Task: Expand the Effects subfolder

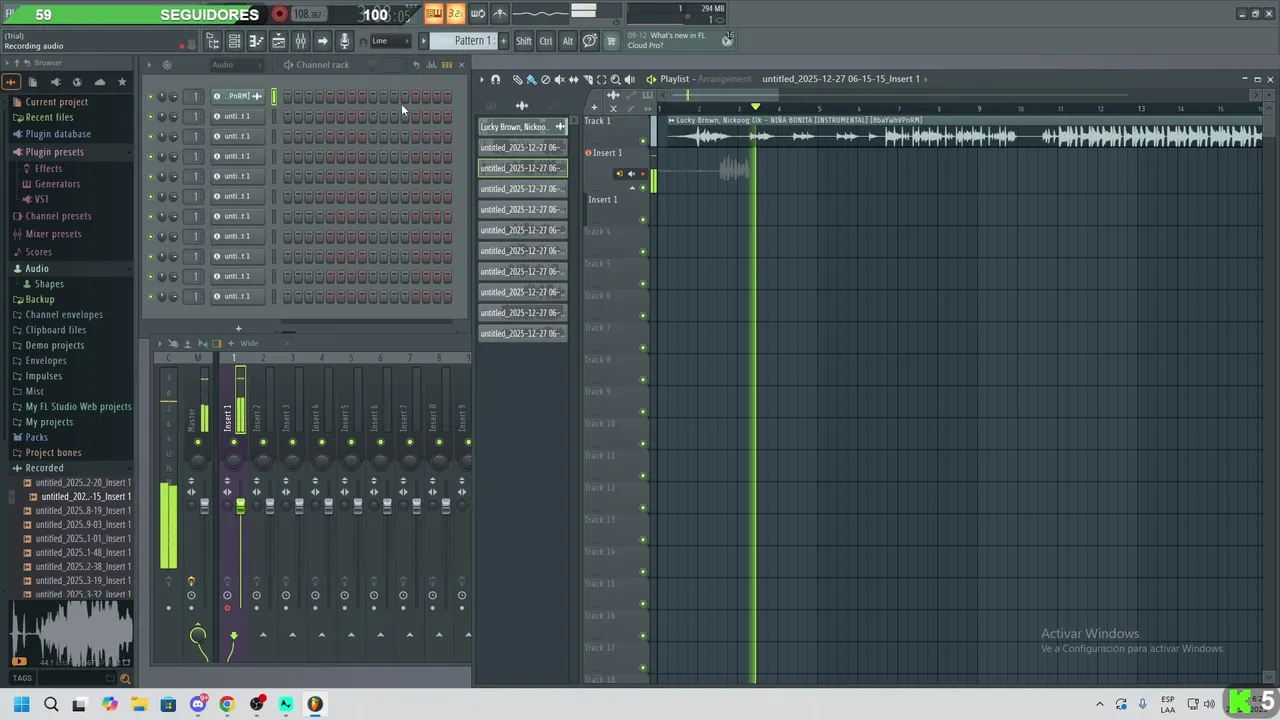Action: click(x=48, y=169)
